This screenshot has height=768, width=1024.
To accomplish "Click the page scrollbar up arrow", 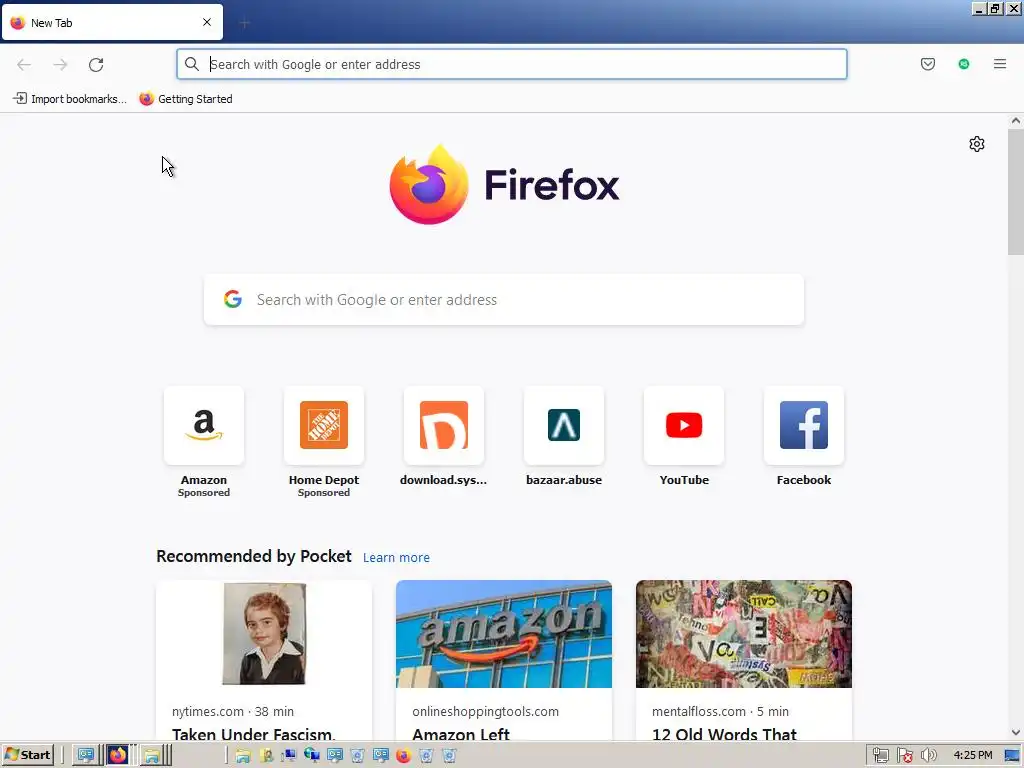I will point(1016,121).
